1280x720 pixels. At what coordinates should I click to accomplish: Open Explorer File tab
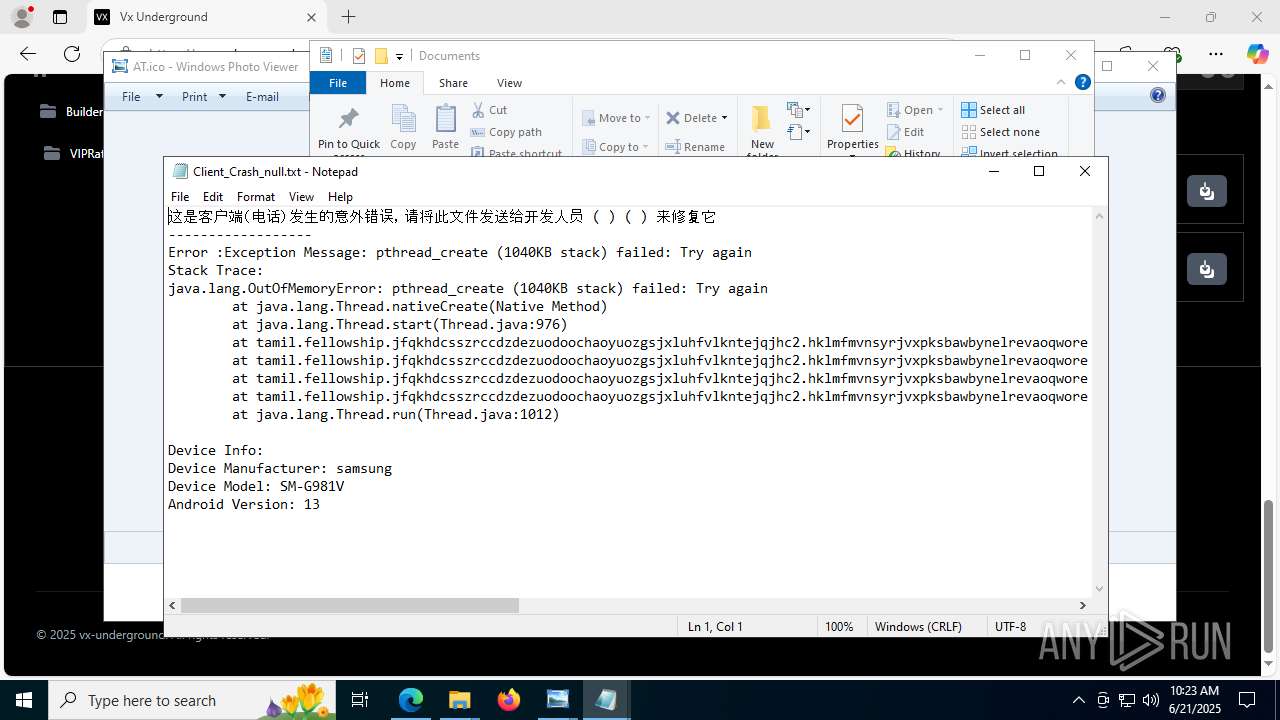(338, 83)
